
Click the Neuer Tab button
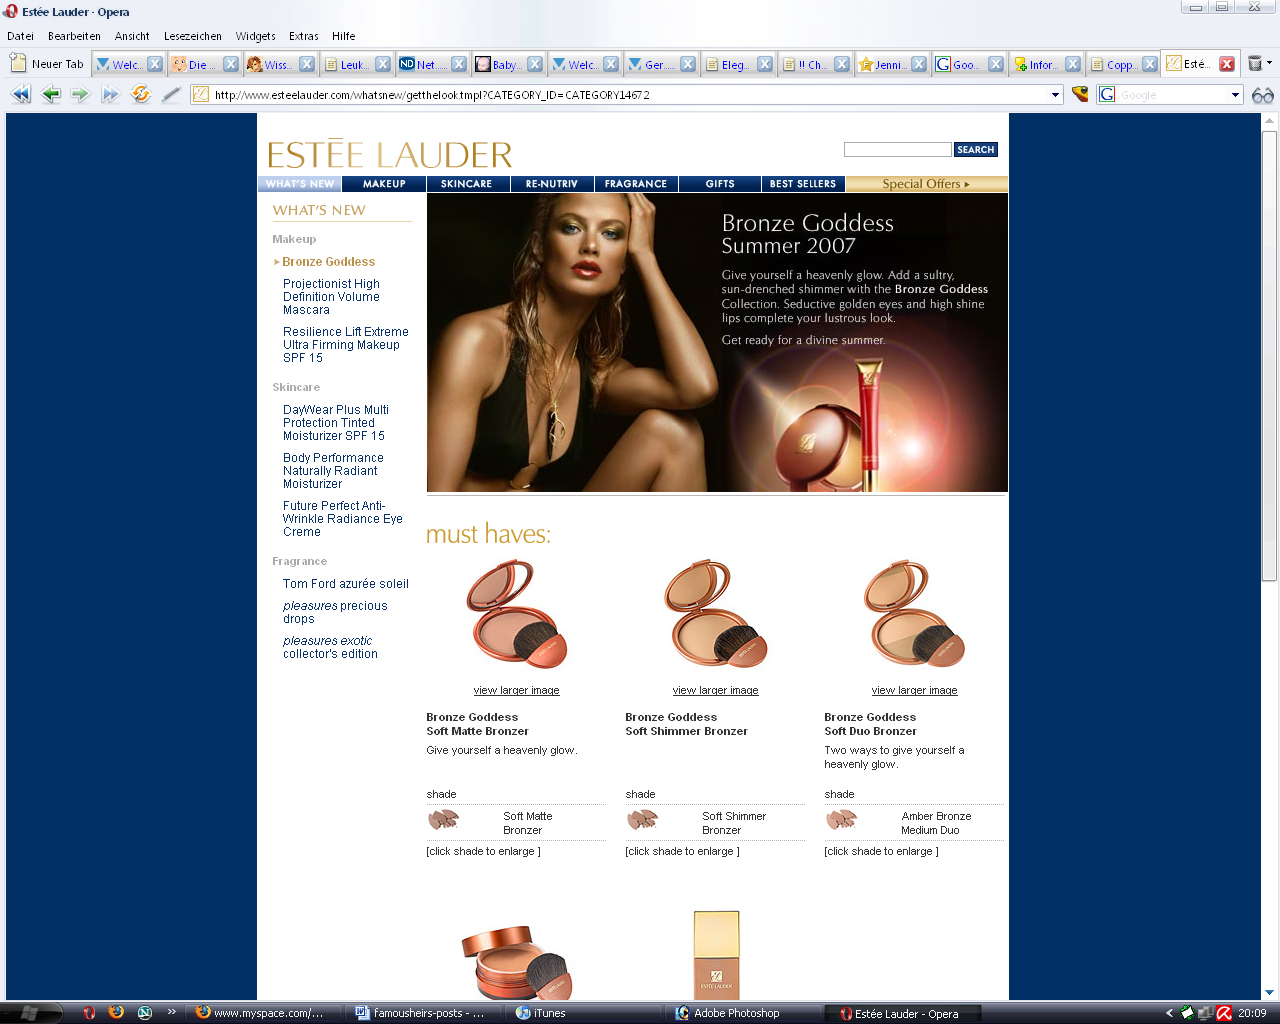[47, 64]
